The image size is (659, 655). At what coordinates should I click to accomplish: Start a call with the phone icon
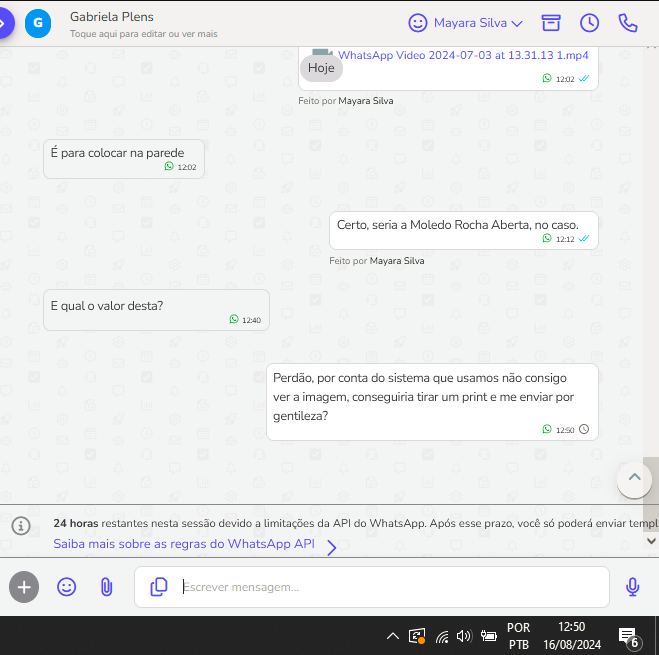(x=628, y=23)
